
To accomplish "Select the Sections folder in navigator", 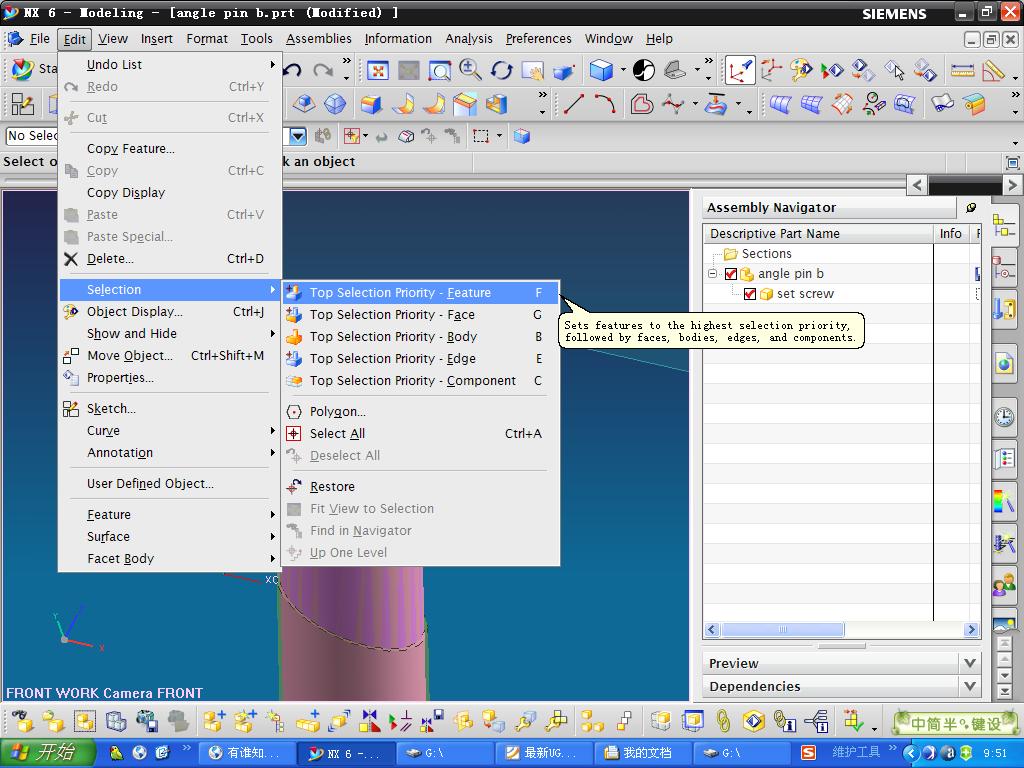I will (758, 253).
